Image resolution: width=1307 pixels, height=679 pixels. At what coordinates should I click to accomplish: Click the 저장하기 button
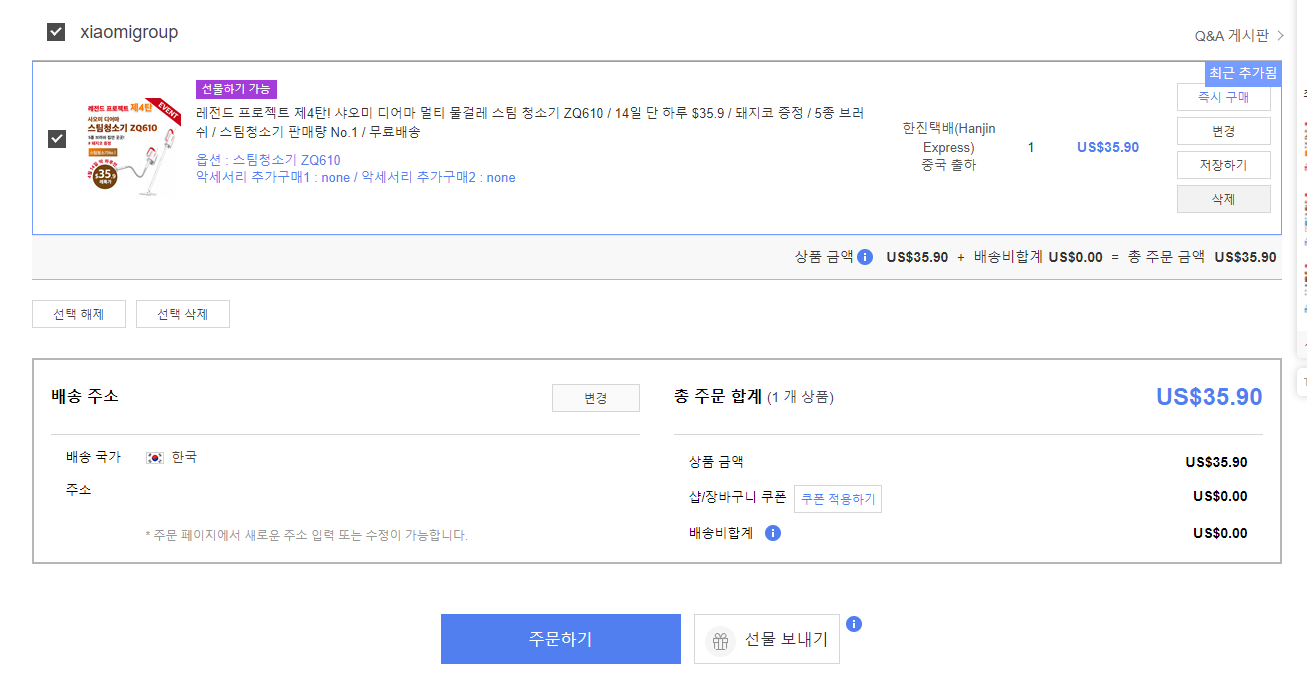pyautogui.click(x=1223, y=165)
